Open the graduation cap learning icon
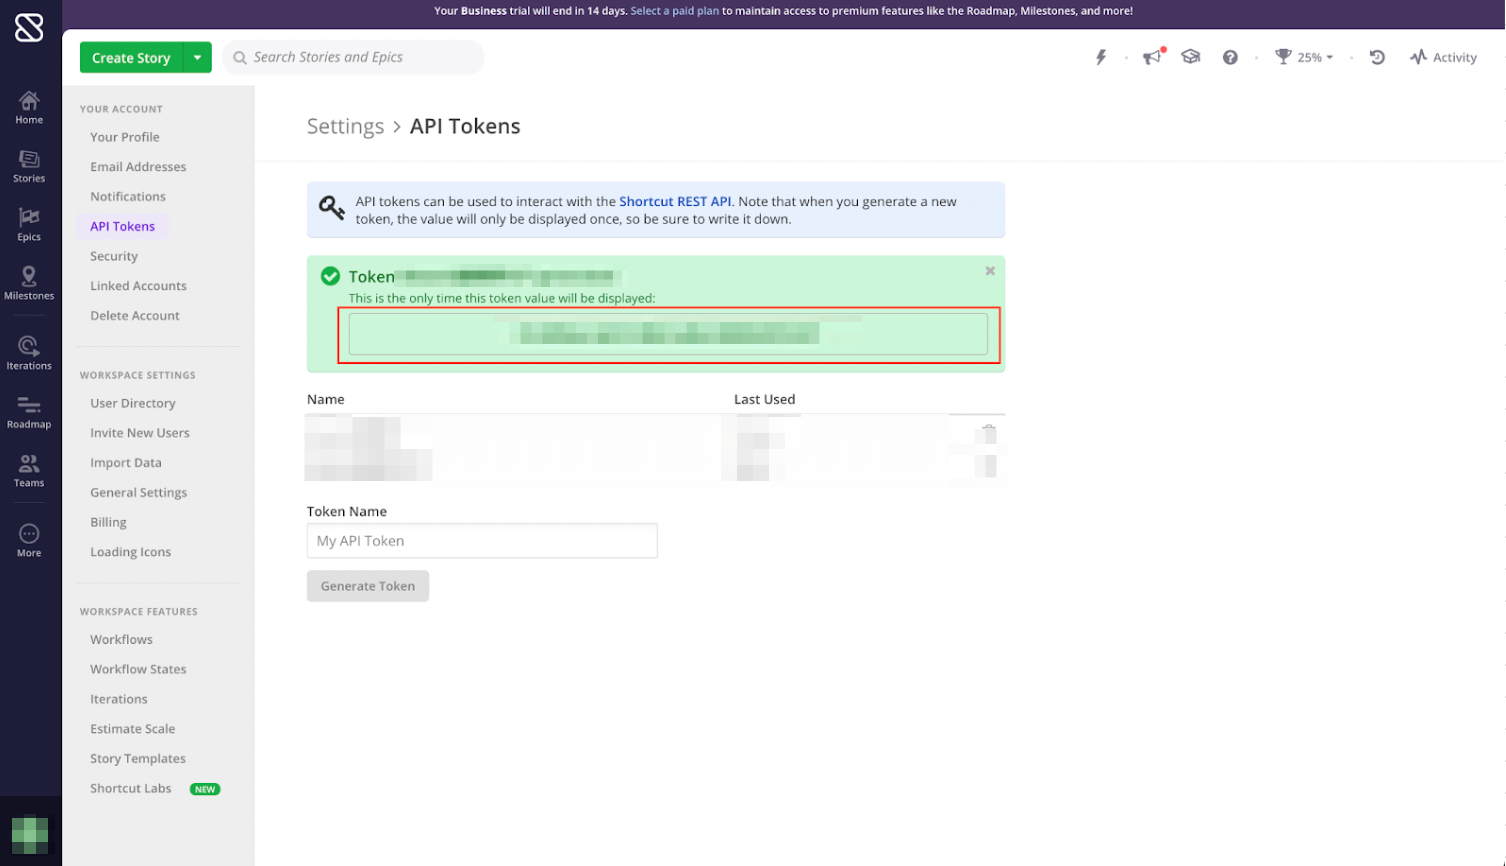This screenshot has width=1506, height=866. 1191,58
